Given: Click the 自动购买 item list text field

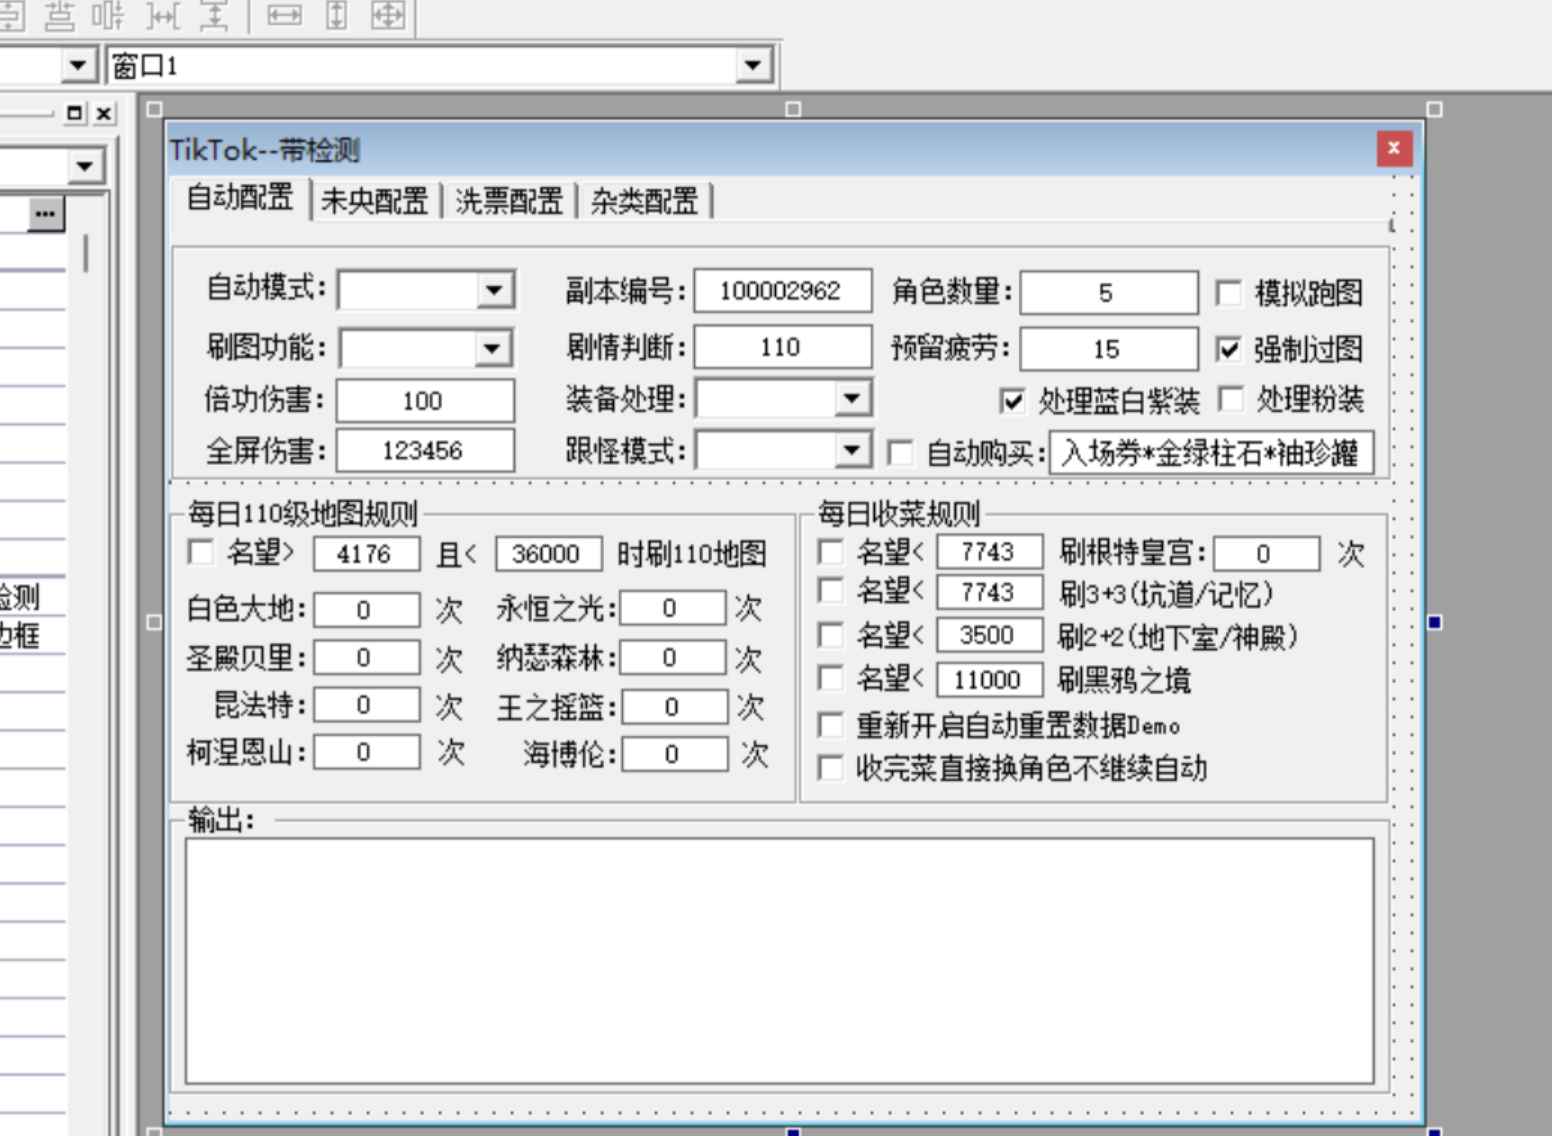Looking at the screenshot, I should click(x=1212, y=453).
